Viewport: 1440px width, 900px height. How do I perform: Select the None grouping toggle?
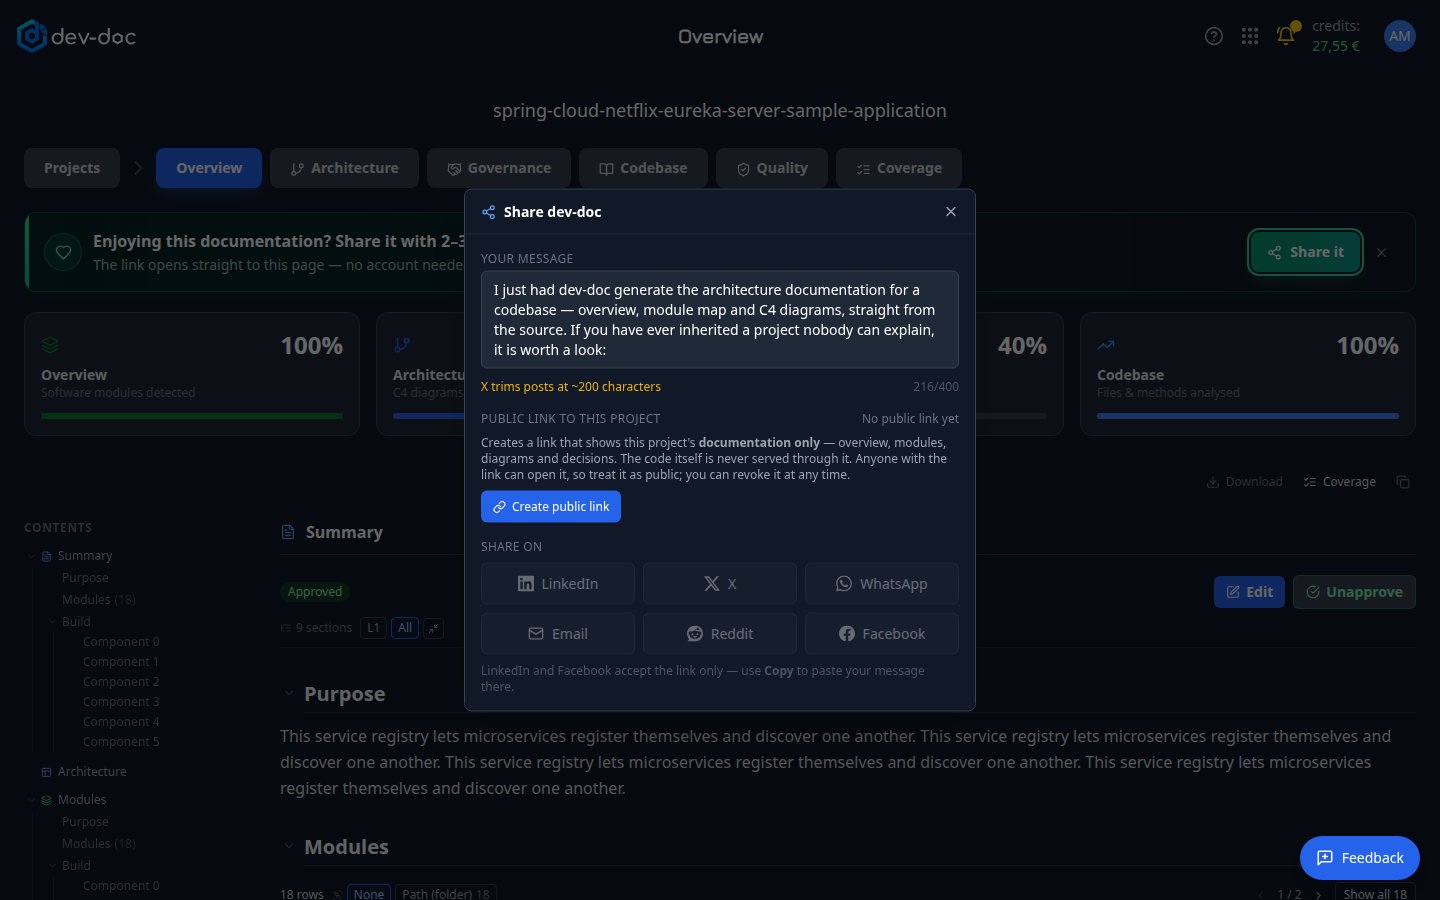369,894
